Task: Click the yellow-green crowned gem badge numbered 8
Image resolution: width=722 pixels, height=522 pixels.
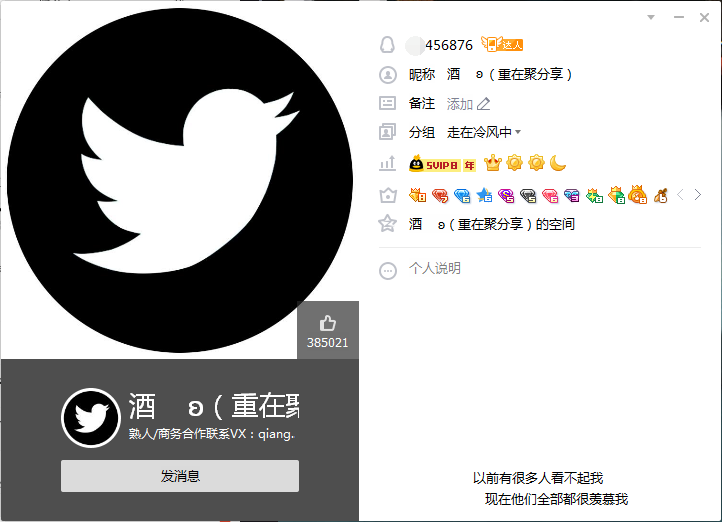Action: pos(617,195)
